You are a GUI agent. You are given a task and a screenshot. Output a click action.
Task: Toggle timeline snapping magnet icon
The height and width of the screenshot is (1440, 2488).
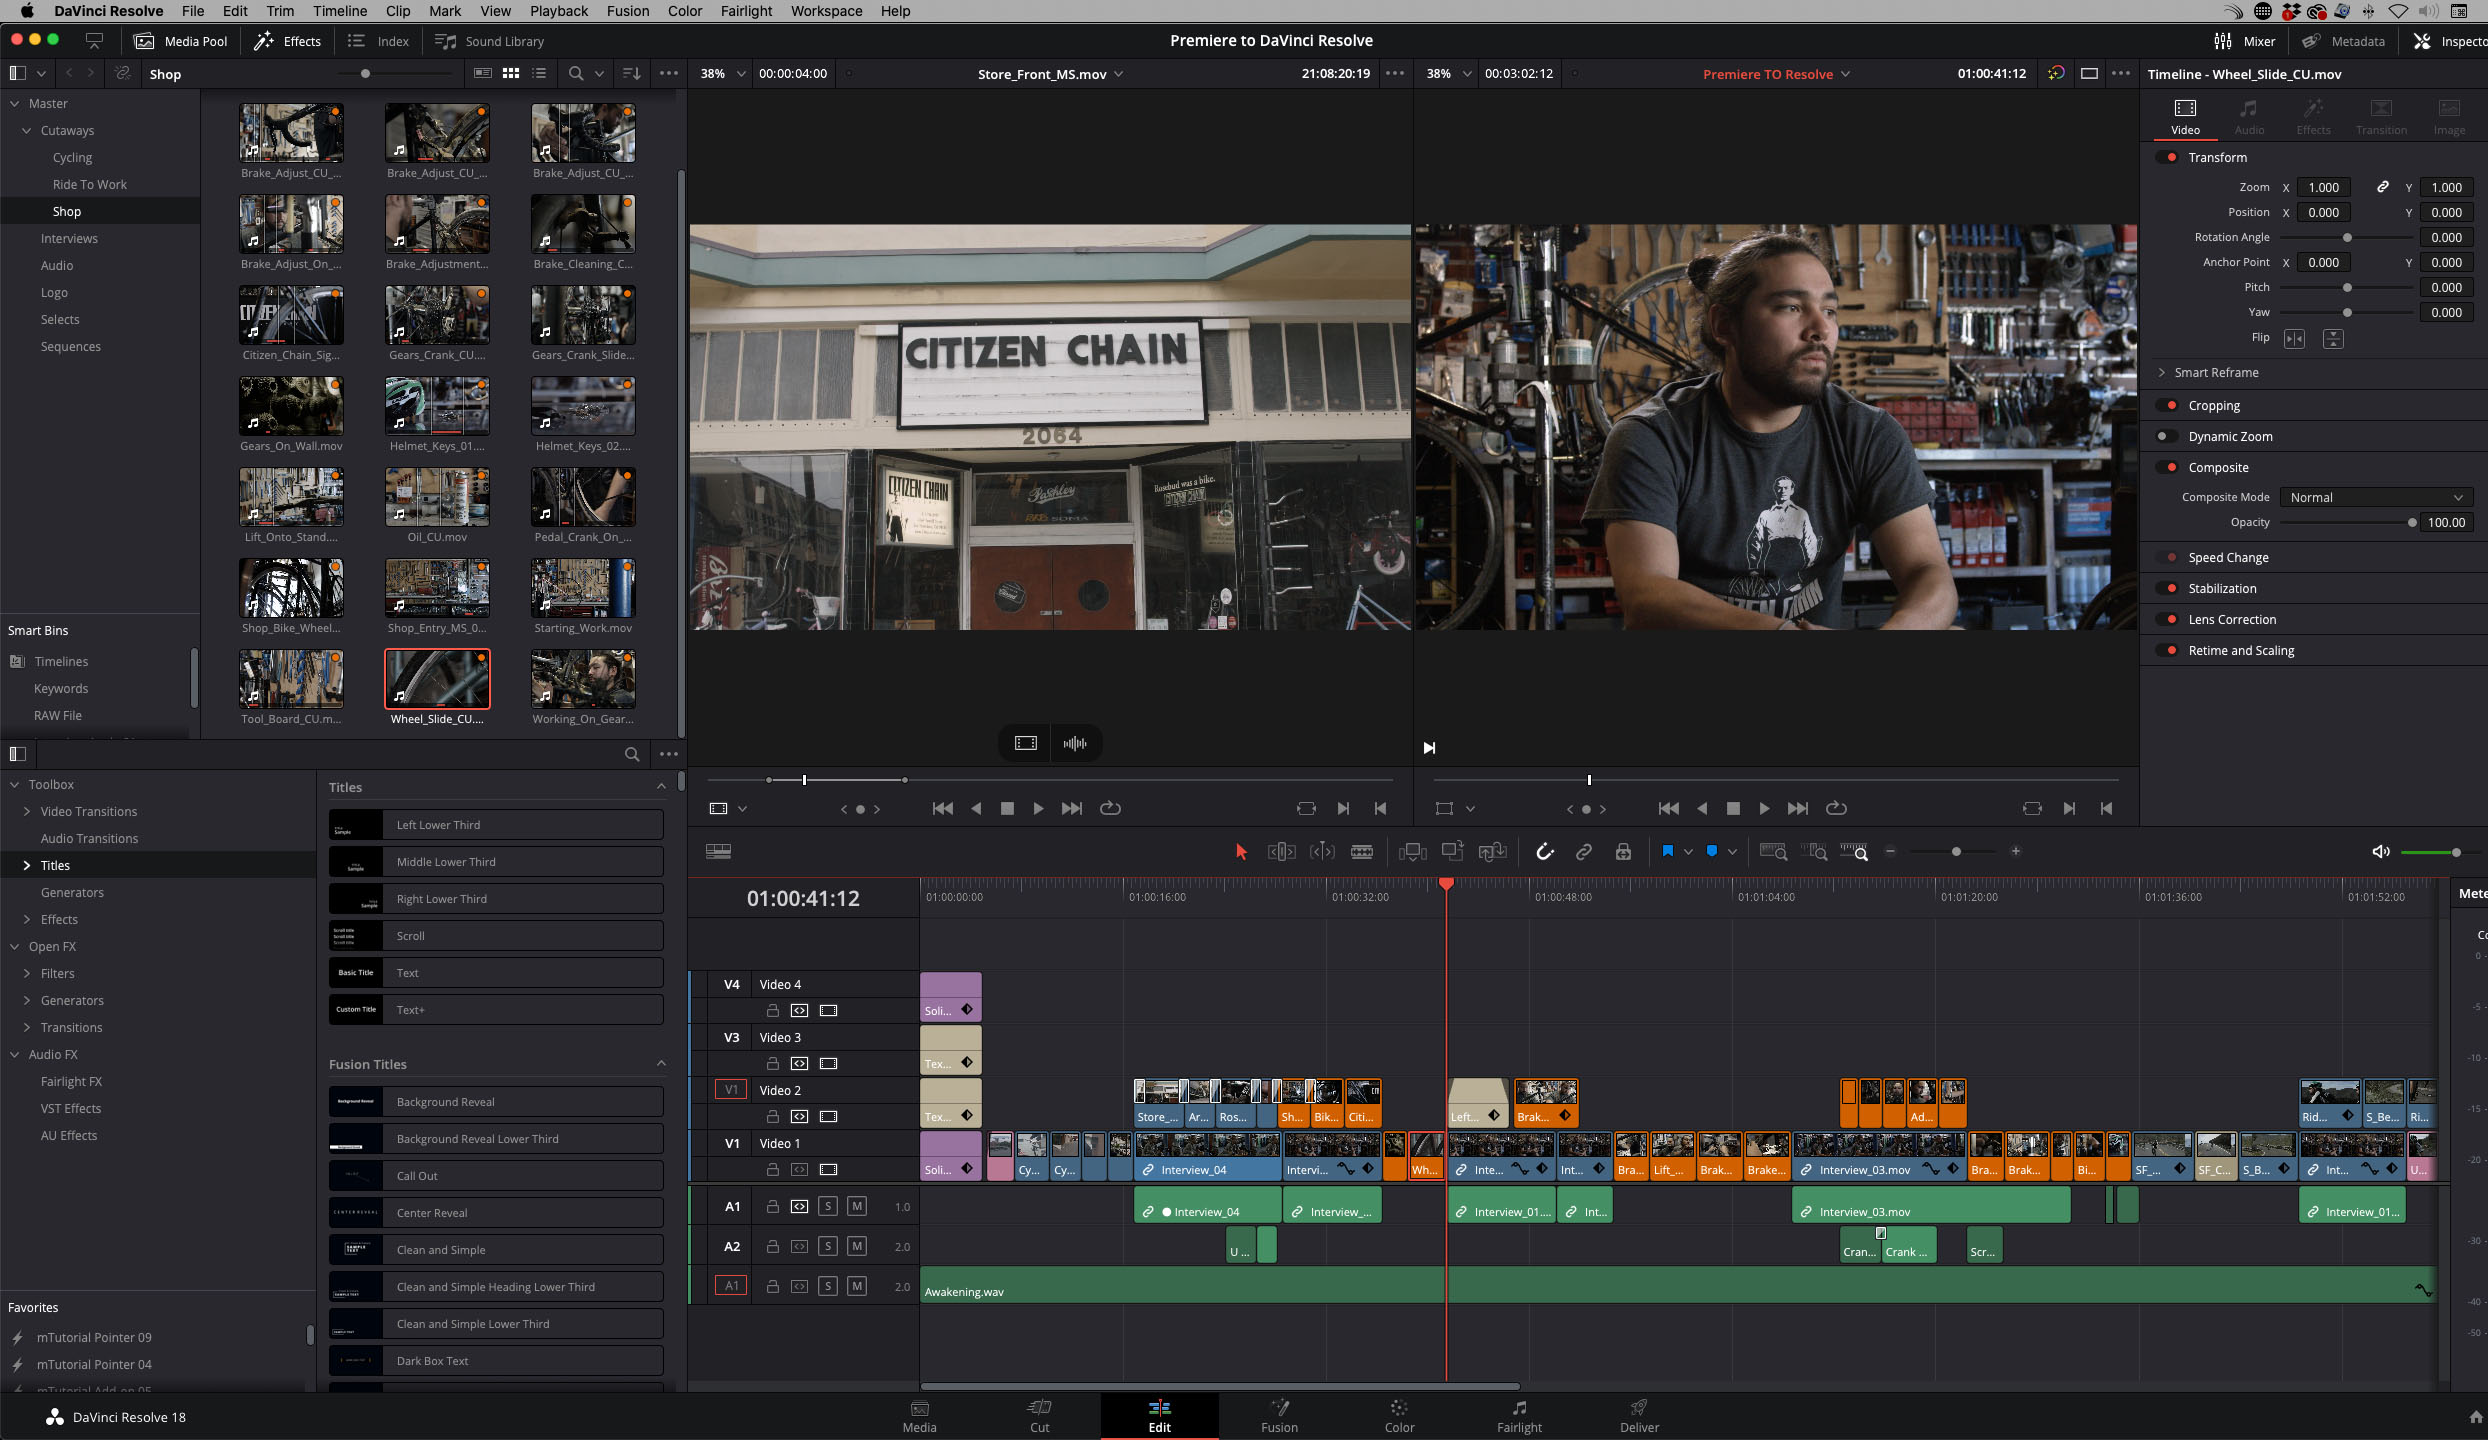point(1545,851)
